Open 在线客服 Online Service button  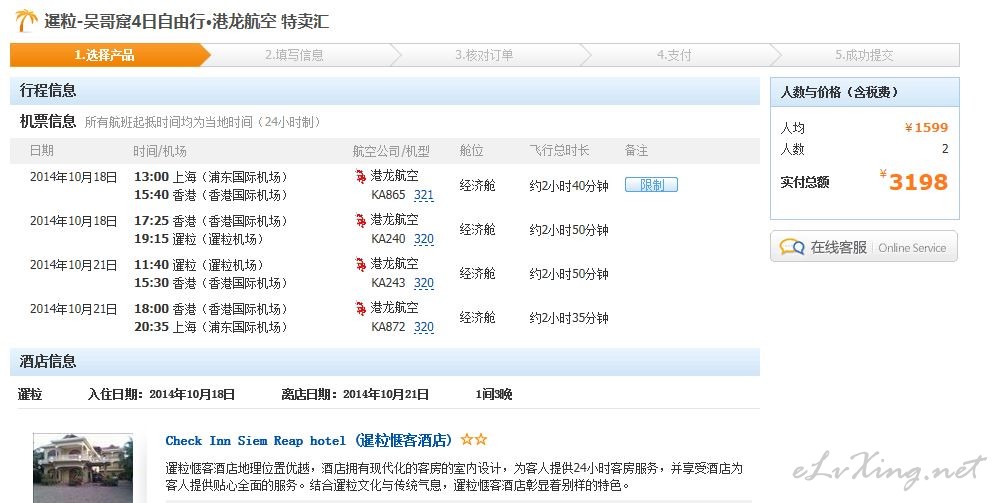point(864,247)
